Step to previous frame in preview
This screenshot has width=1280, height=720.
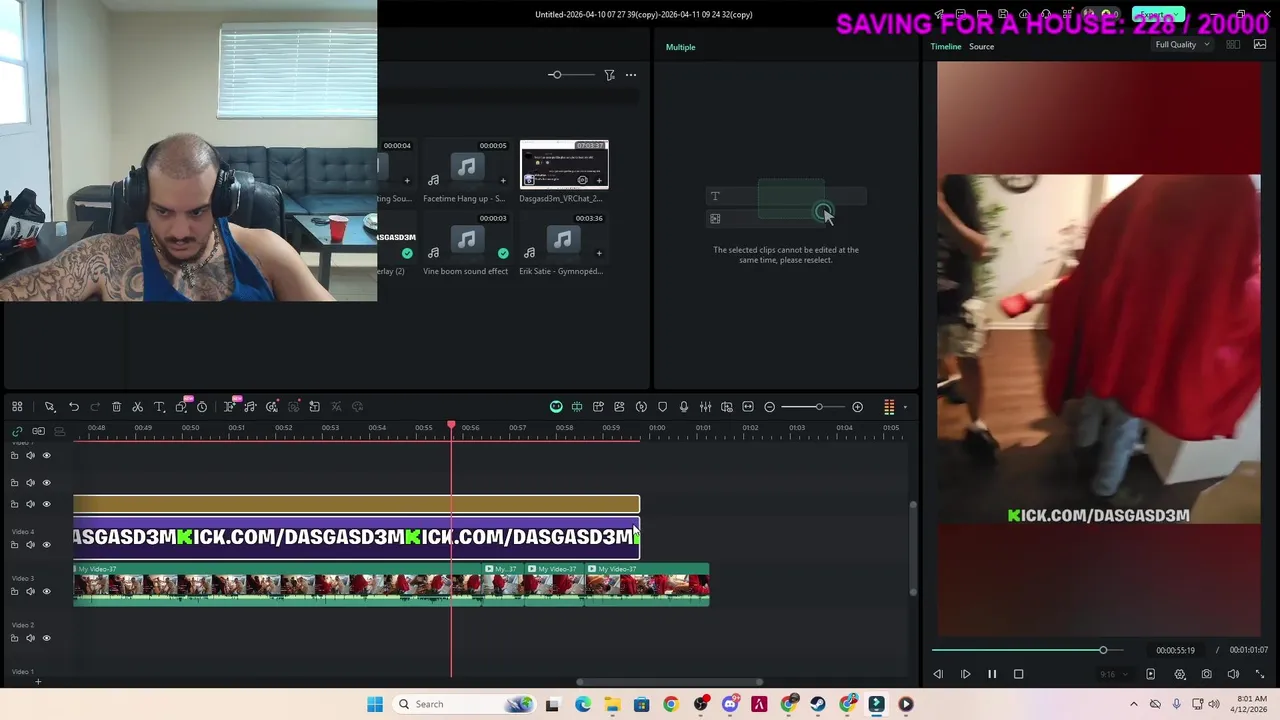click(938, 674)
